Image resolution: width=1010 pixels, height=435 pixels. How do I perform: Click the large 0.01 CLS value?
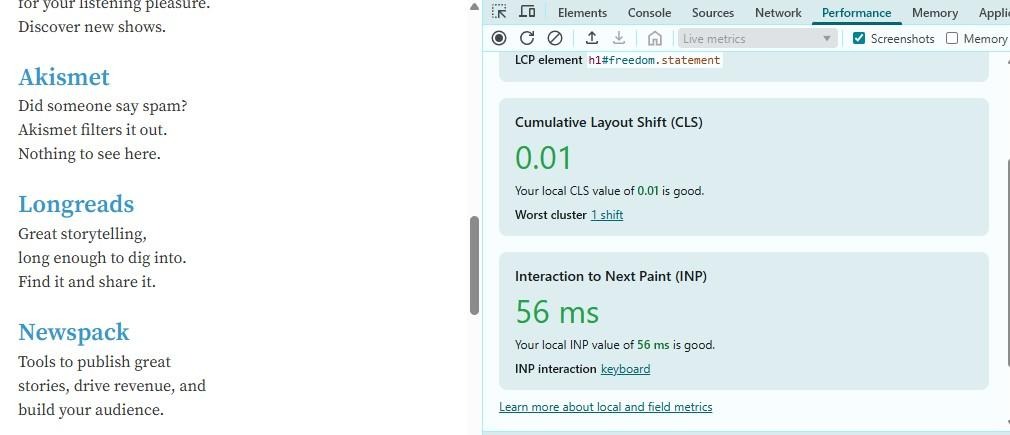[543, 158]
